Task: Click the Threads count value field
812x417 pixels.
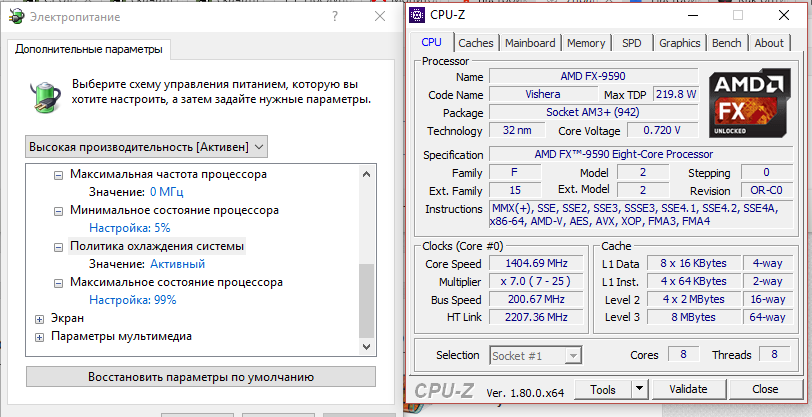Action: 775,354
